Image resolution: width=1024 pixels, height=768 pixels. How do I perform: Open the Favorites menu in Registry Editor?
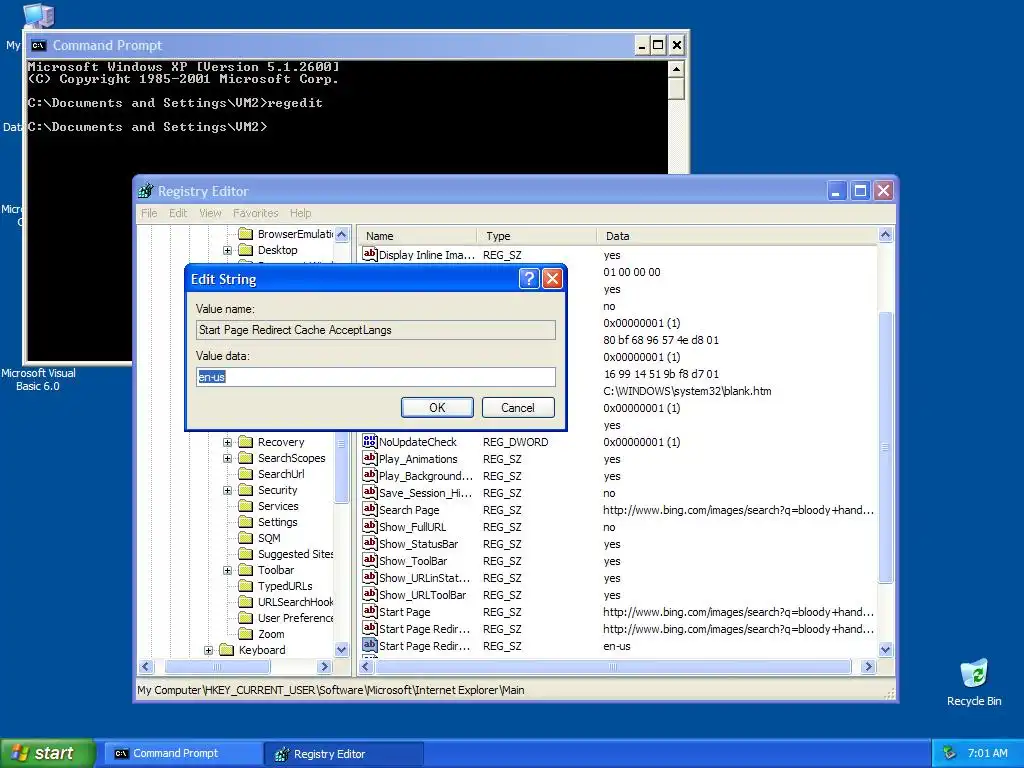(x=255, y=213)
